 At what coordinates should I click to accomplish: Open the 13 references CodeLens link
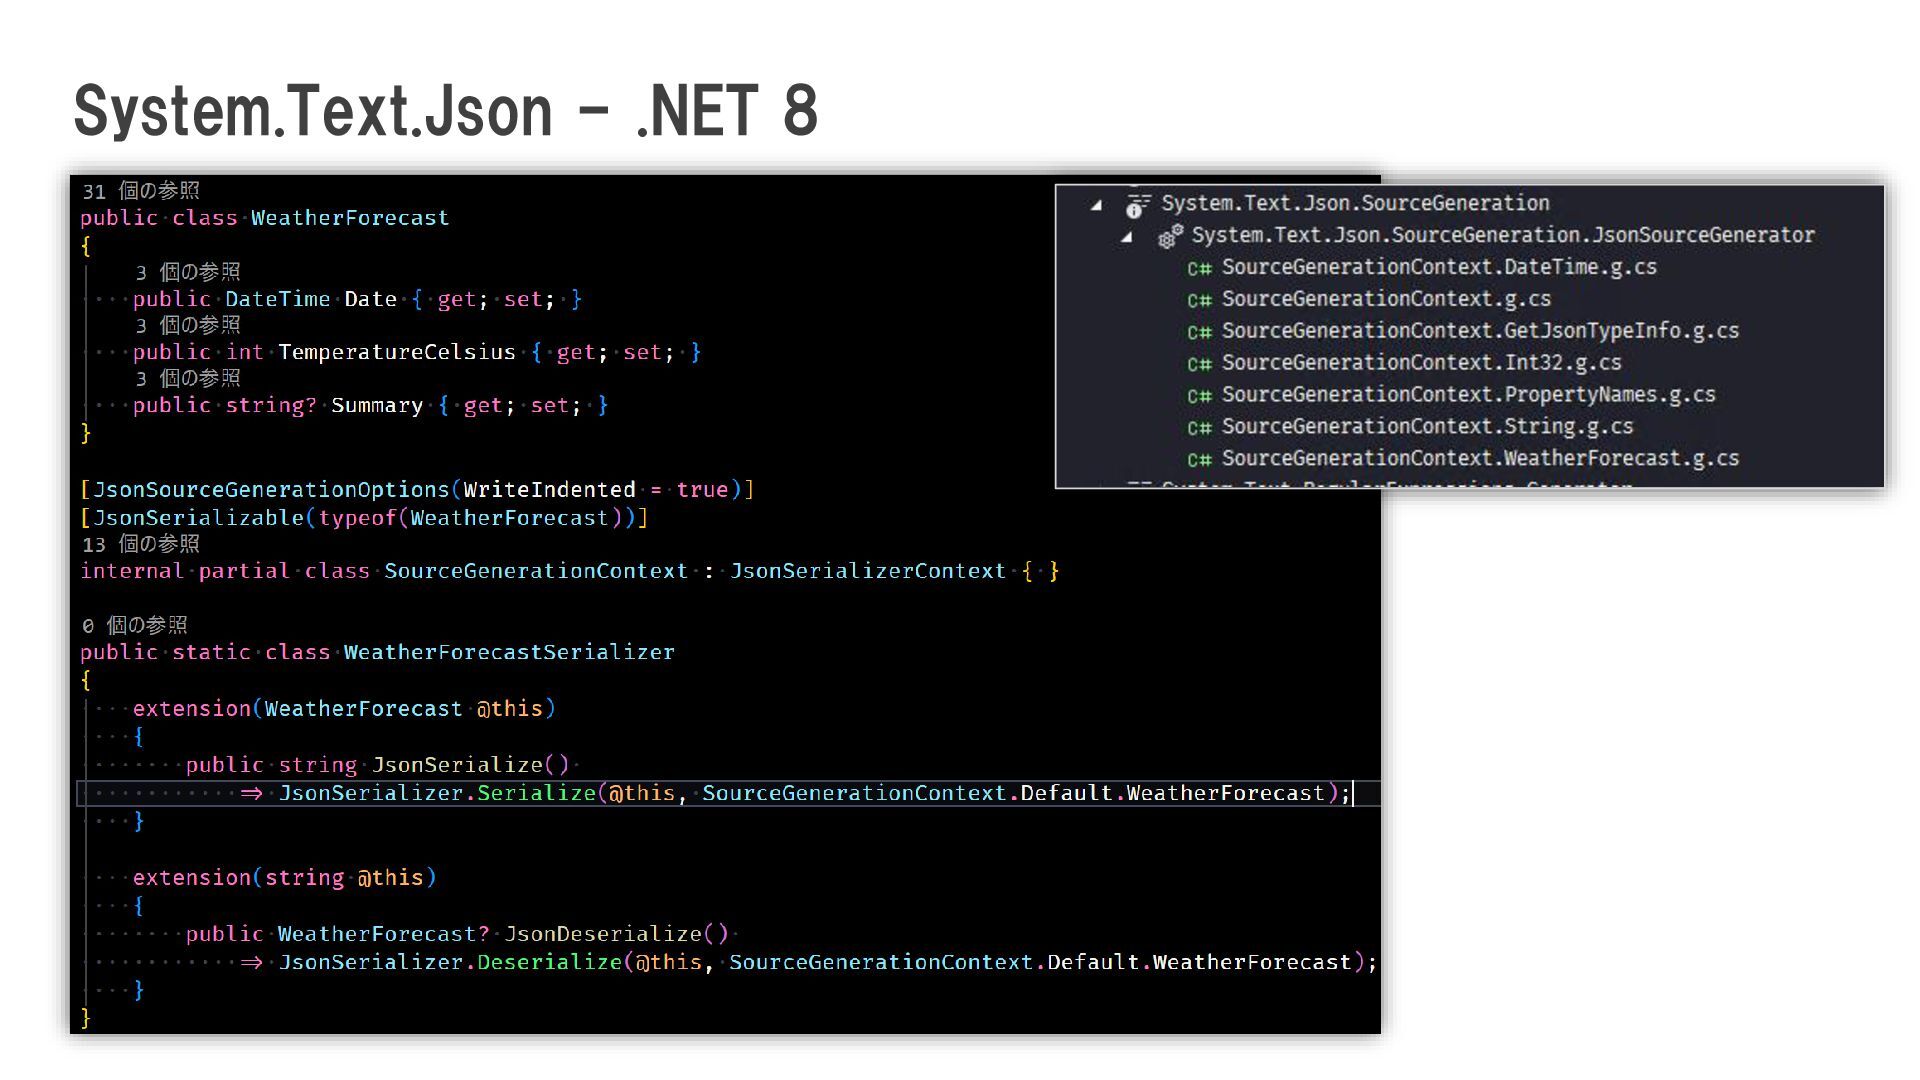point(141,544)
